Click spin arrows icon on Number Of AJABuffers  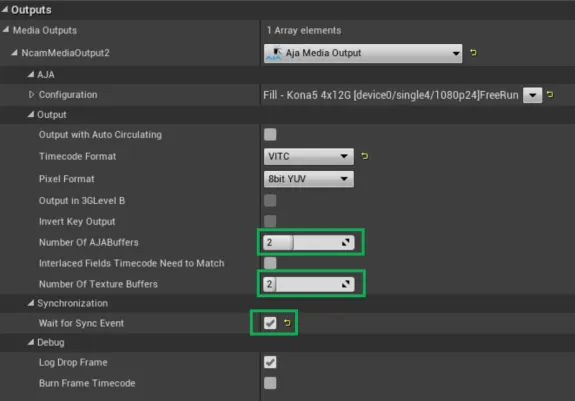(345, 242)
